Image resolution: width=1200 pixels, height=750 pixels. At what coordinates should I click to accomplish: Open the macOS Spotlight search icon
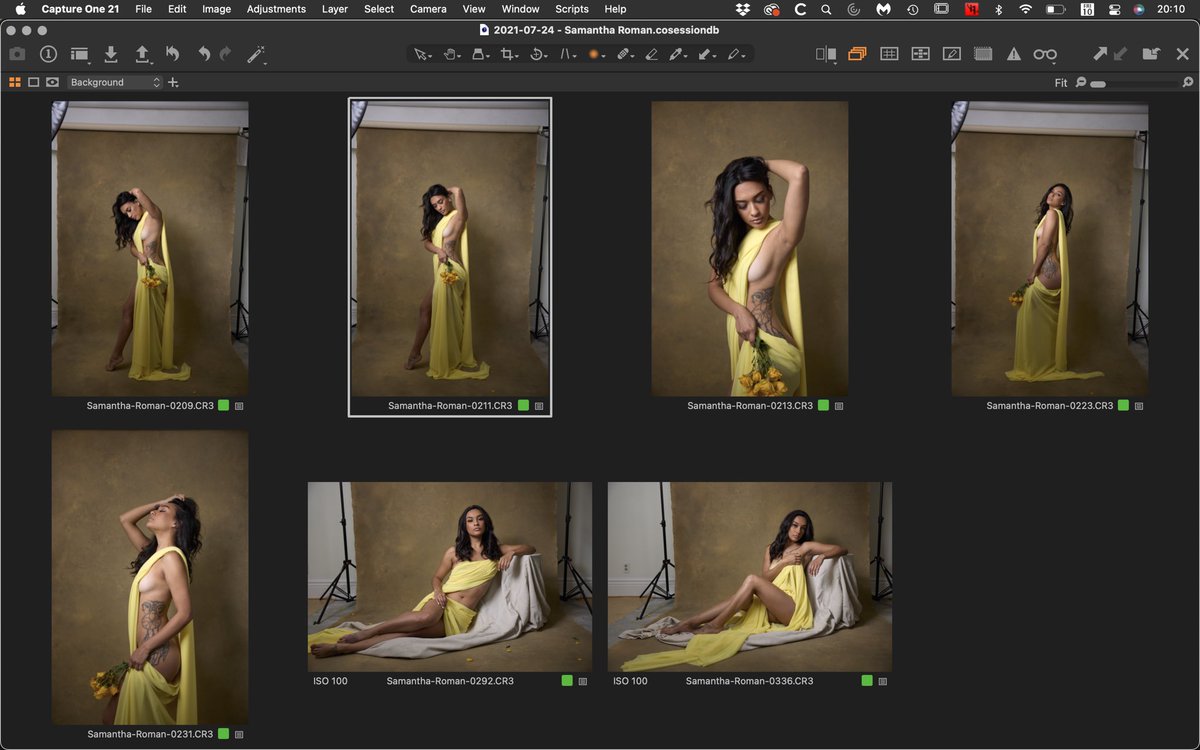tap(825, 9)
